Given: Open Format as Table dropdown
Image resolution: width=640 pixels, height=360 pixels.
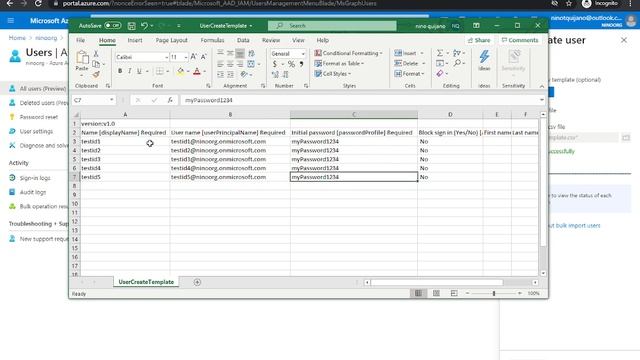Looking at the screenshot, I should pos(339,63).
